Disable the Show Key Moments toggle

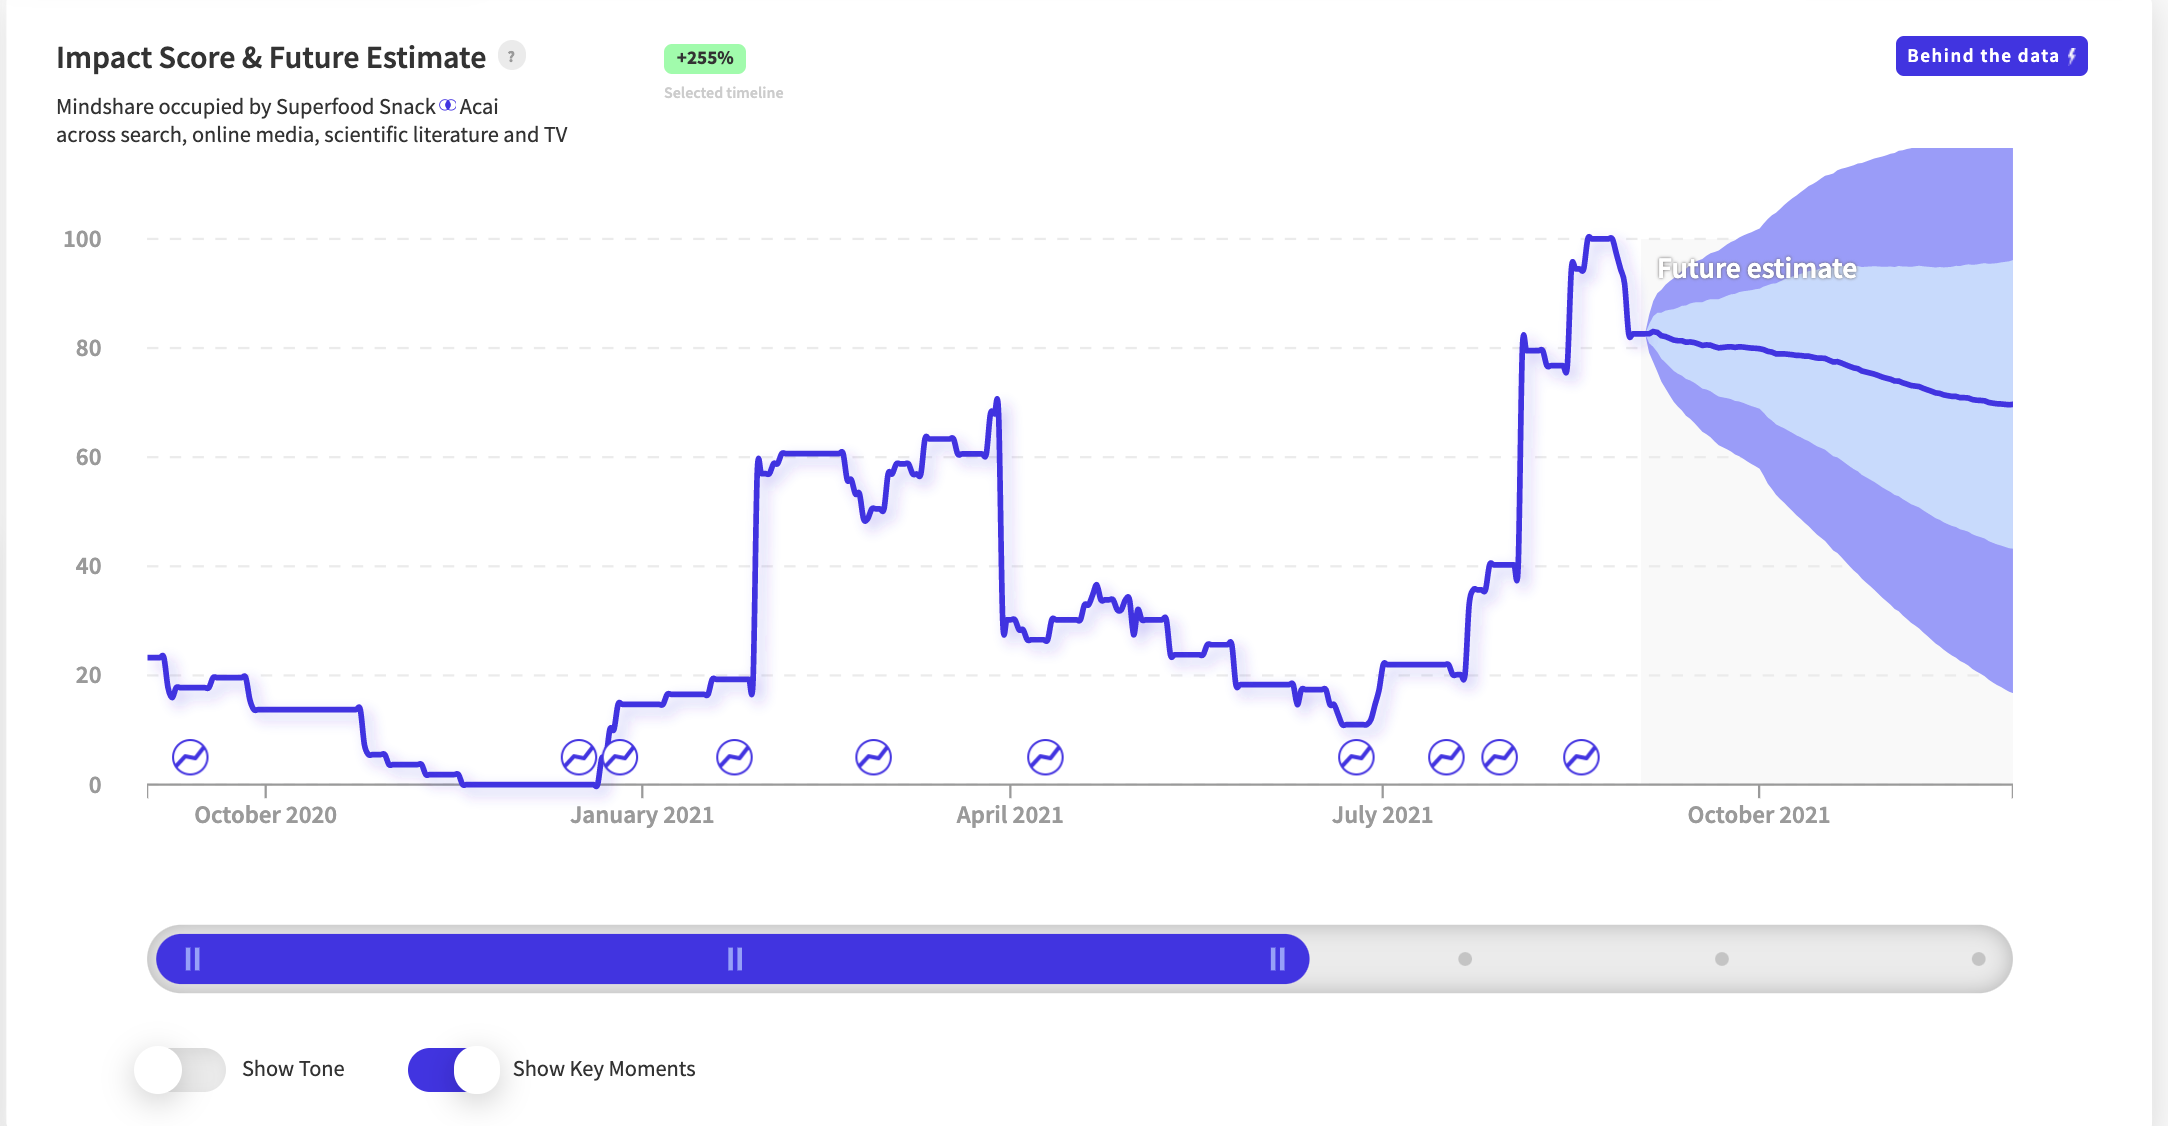click(454, 1069)
